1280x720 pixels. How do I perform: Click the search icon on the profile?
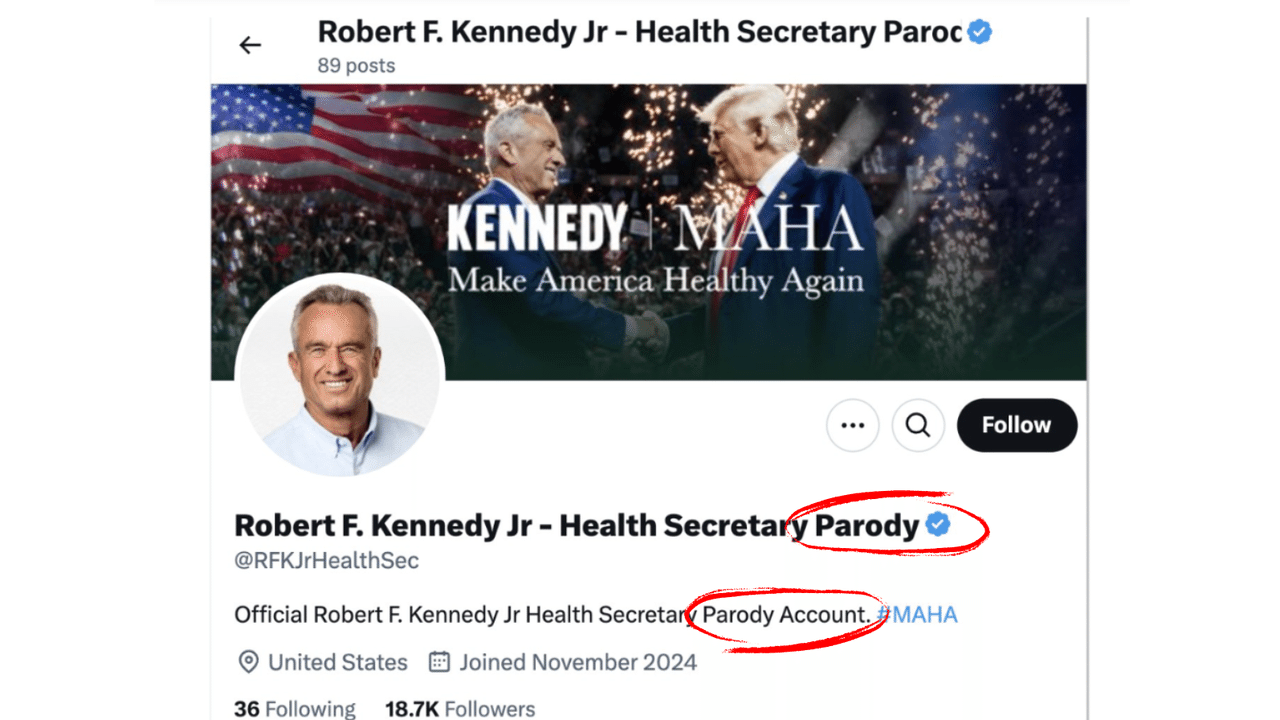(x=917, y=425)
